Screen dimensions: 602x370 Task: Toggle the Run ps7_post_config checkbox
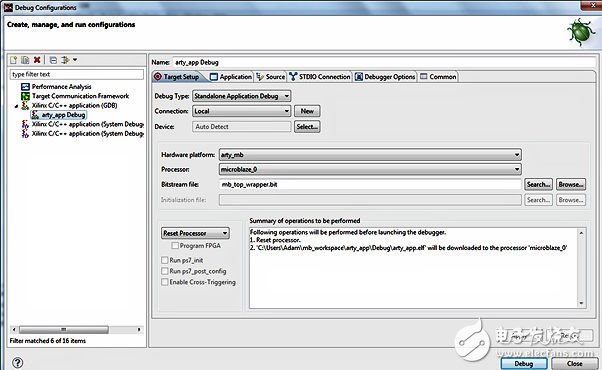[x=165, y=271]
